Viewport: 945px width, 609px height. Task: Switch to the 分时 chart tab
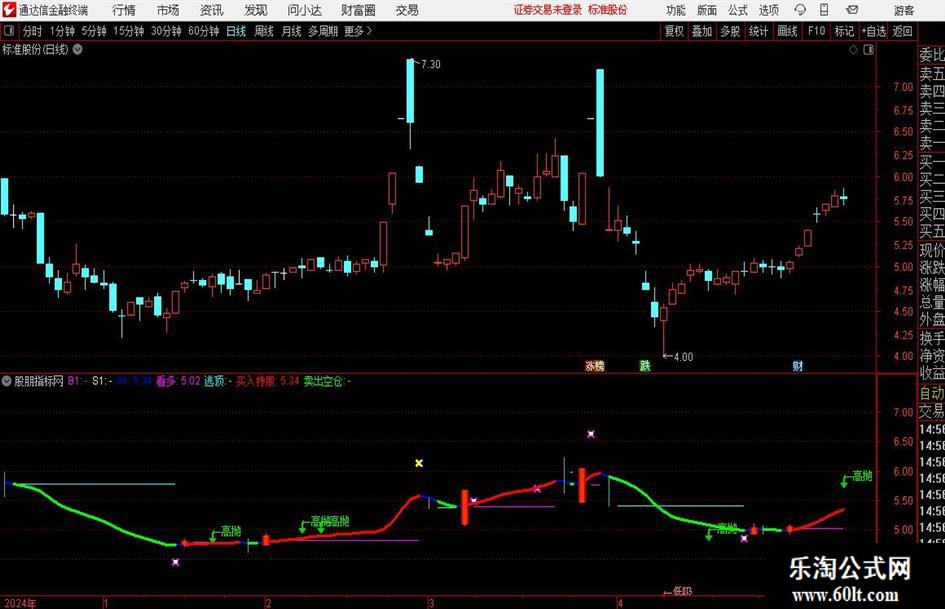[x=33, y=31]
